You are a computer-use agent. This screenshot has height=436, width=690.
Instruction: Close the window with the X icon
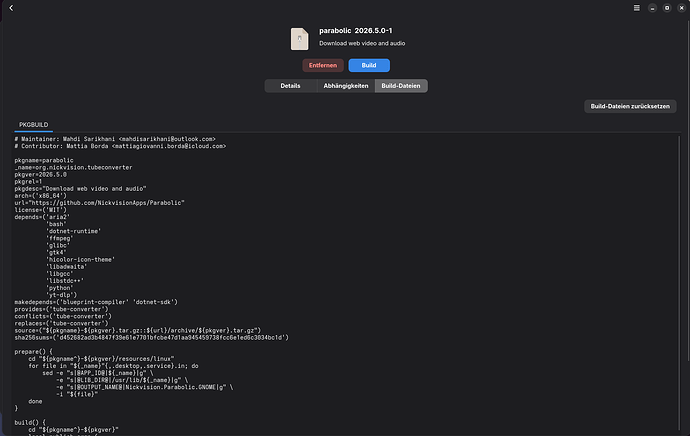(681, 8)
